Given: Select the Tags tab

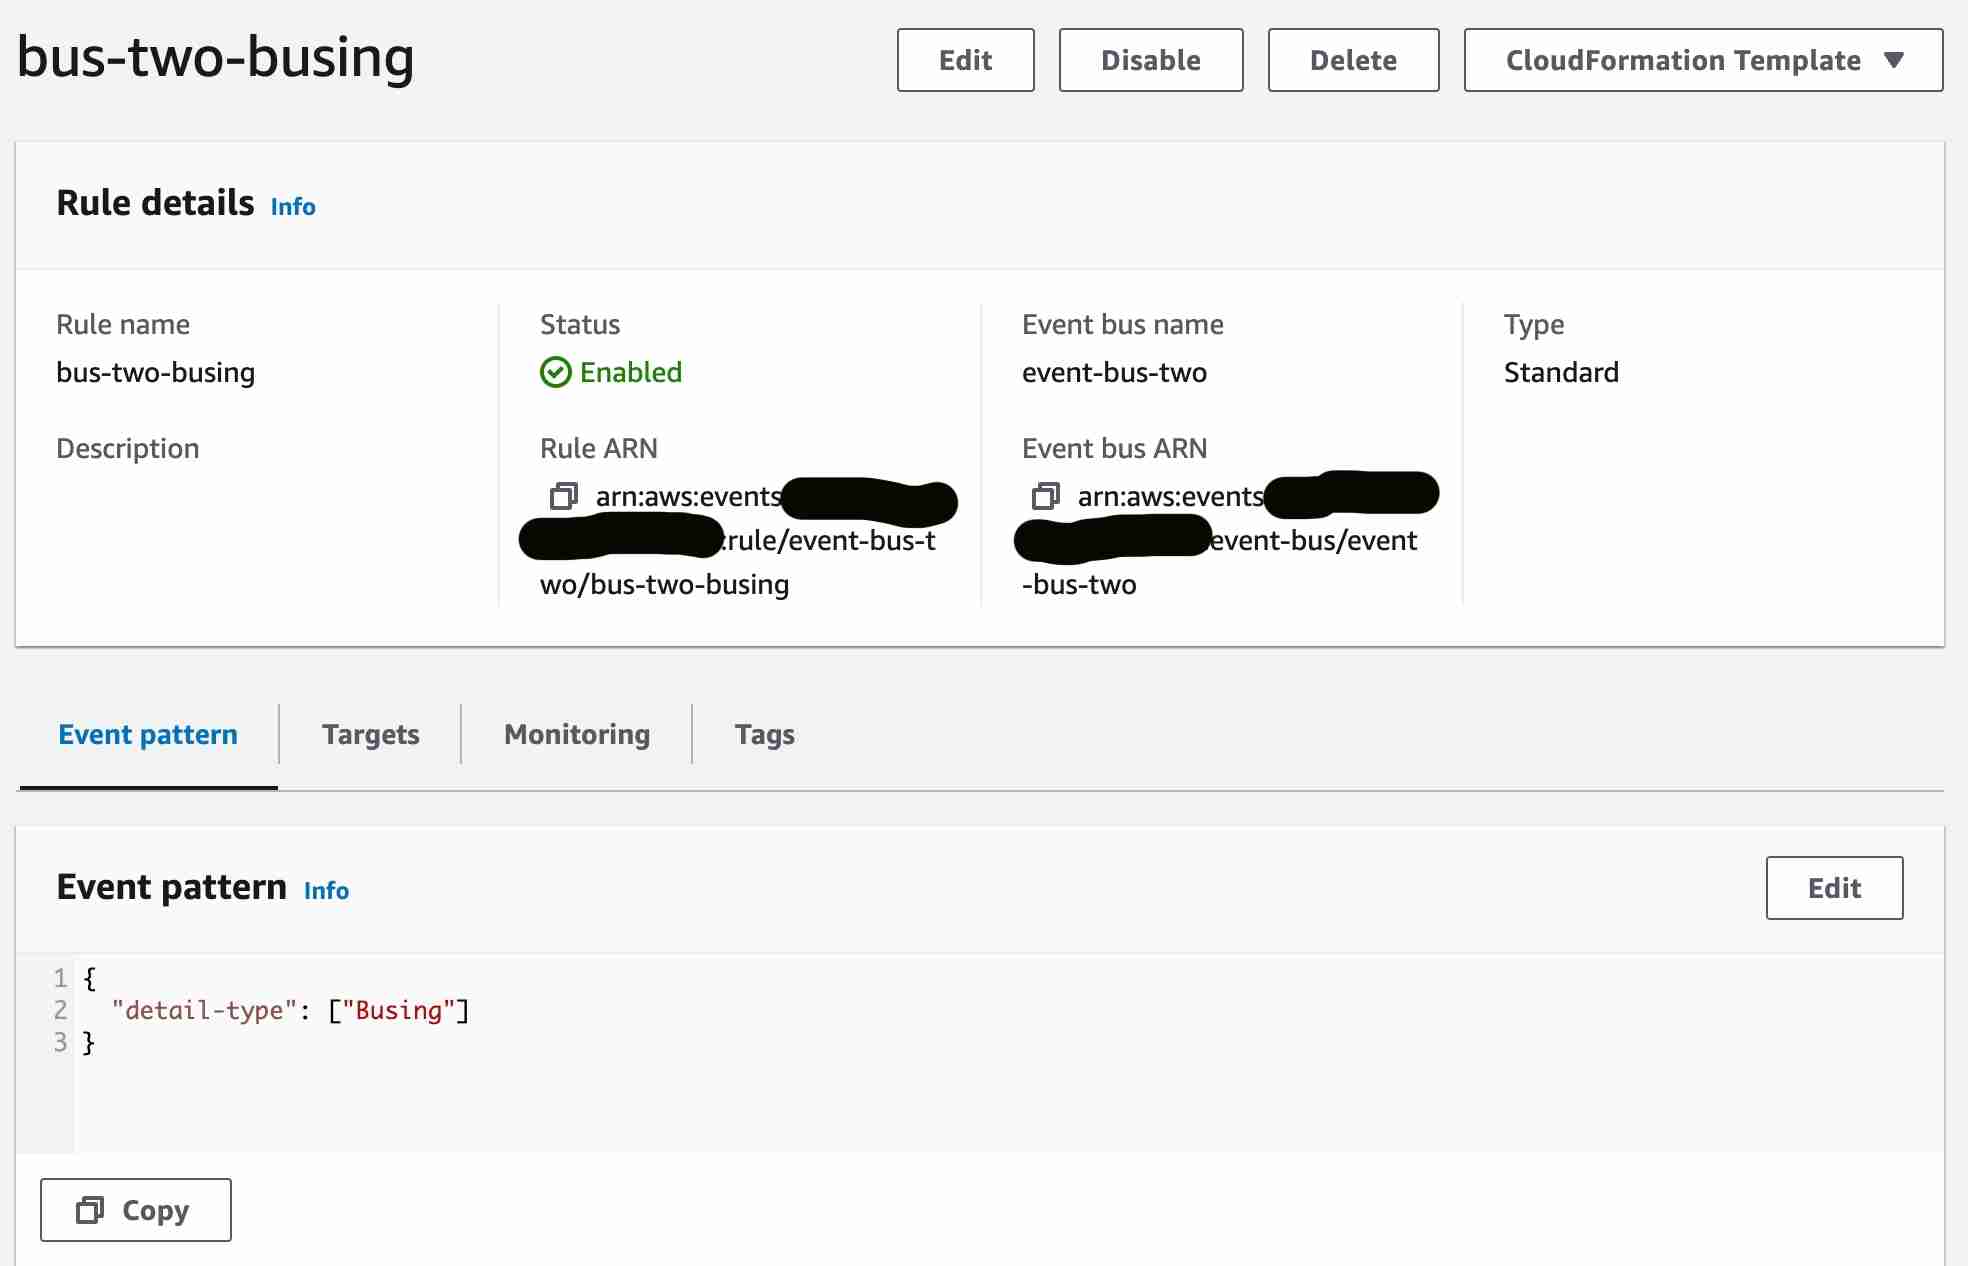Looking at the screenshot, I should tap(764, 734).
